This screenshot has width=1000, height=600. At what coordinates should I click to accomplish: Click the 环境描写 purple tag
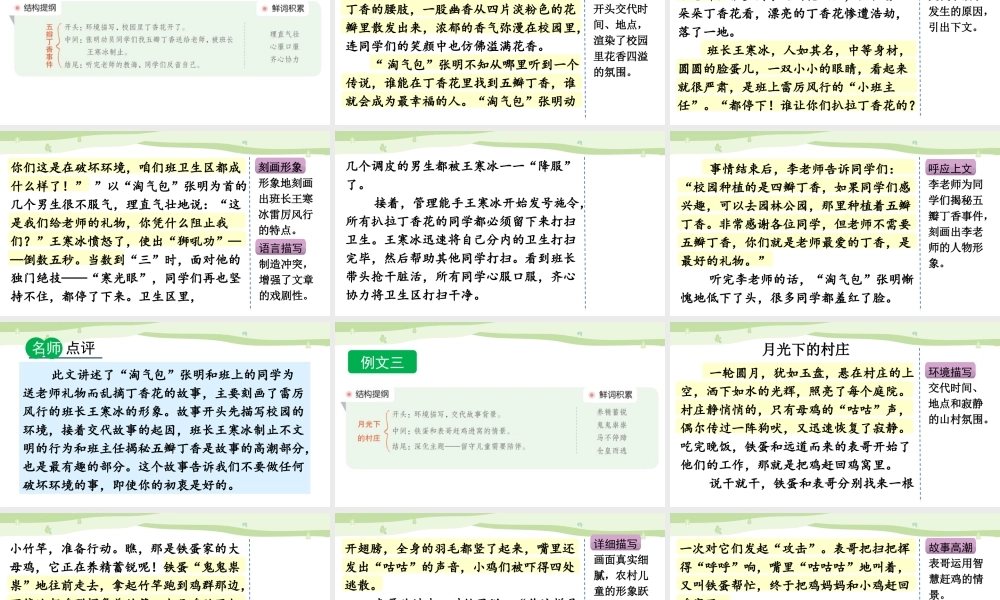[x=950, y=372]
